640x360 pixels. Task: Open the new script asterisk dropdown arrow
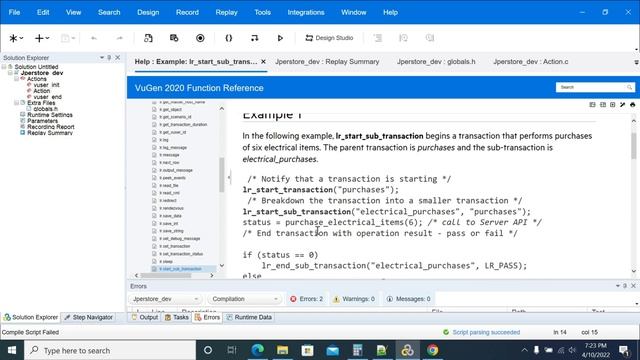click(x=21, y=38)
